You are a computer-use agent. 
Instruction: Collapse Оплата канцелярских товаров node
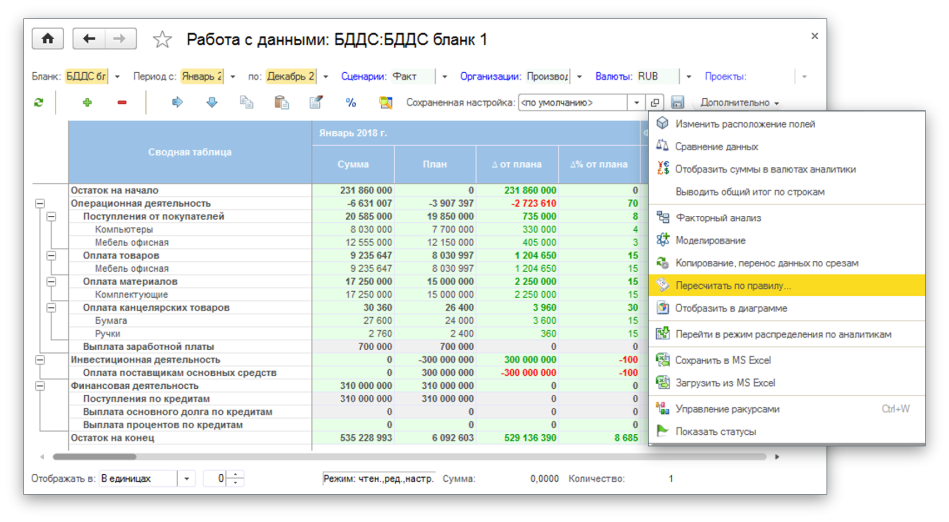[51, 308]
